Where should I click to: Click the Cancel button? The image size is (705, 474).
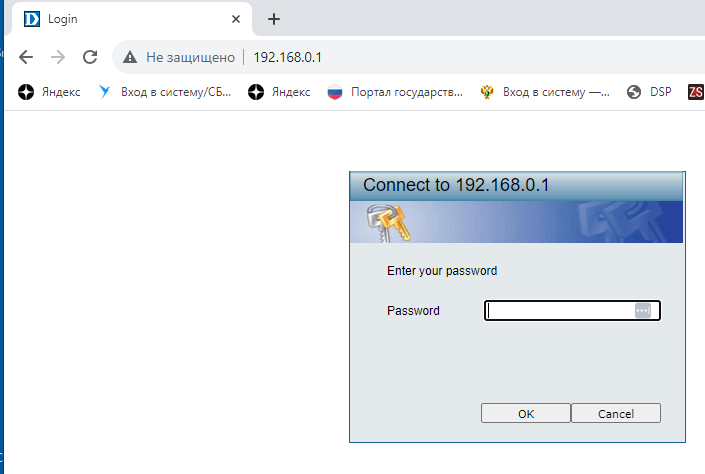coord(616,413)
